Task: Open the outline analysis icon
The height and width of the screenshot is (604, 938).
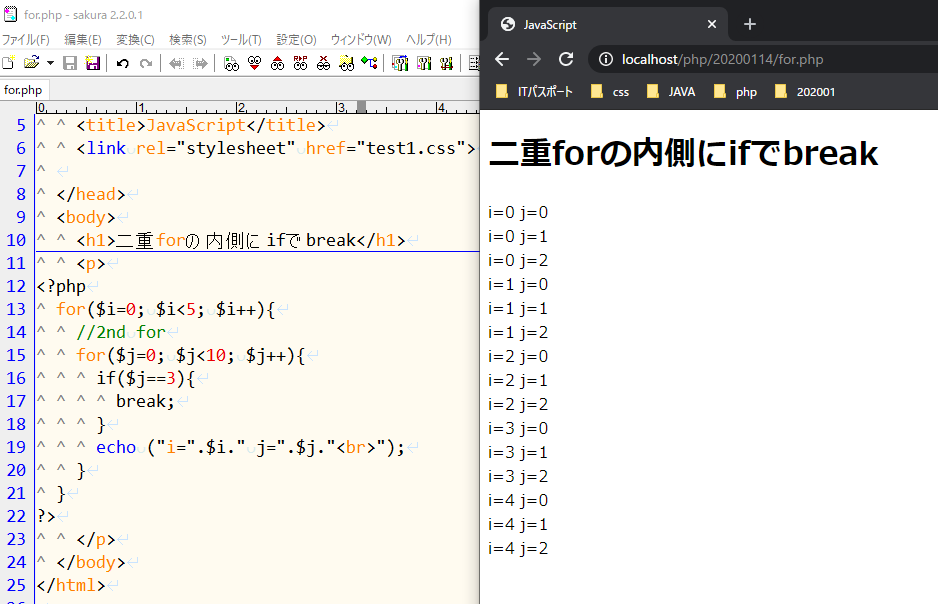Action: pos(369,63)
